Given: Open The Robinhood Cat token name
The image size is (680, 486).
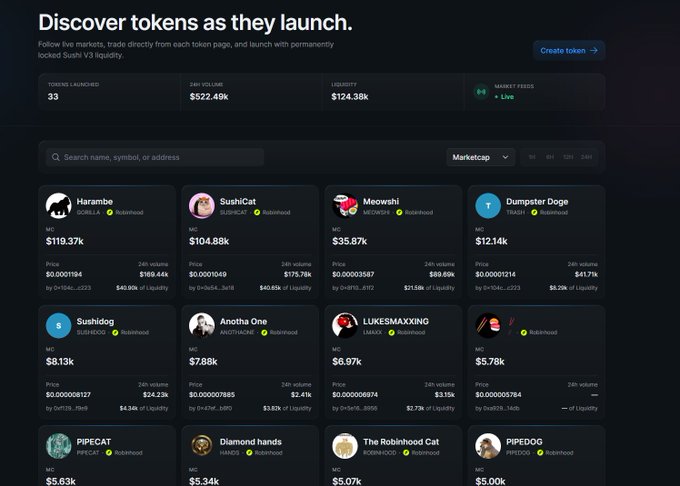Looking at the screenshot, I should (x=401, y=442).
